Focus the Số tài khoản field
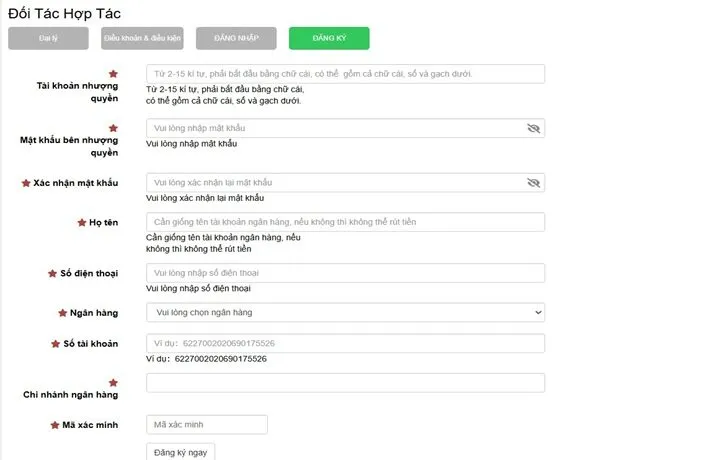This screenshot has height=460, width=720. (x=345, y=343)
